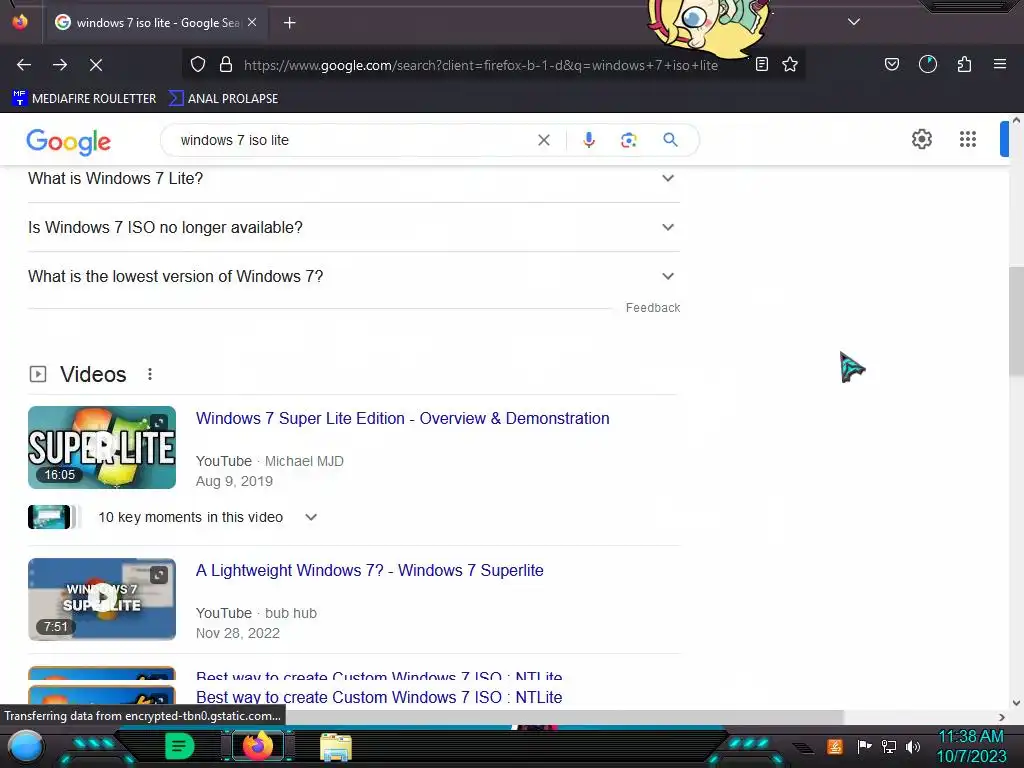List all tabs with the chevron
The image size is (1024, 768).
[854, 22]
